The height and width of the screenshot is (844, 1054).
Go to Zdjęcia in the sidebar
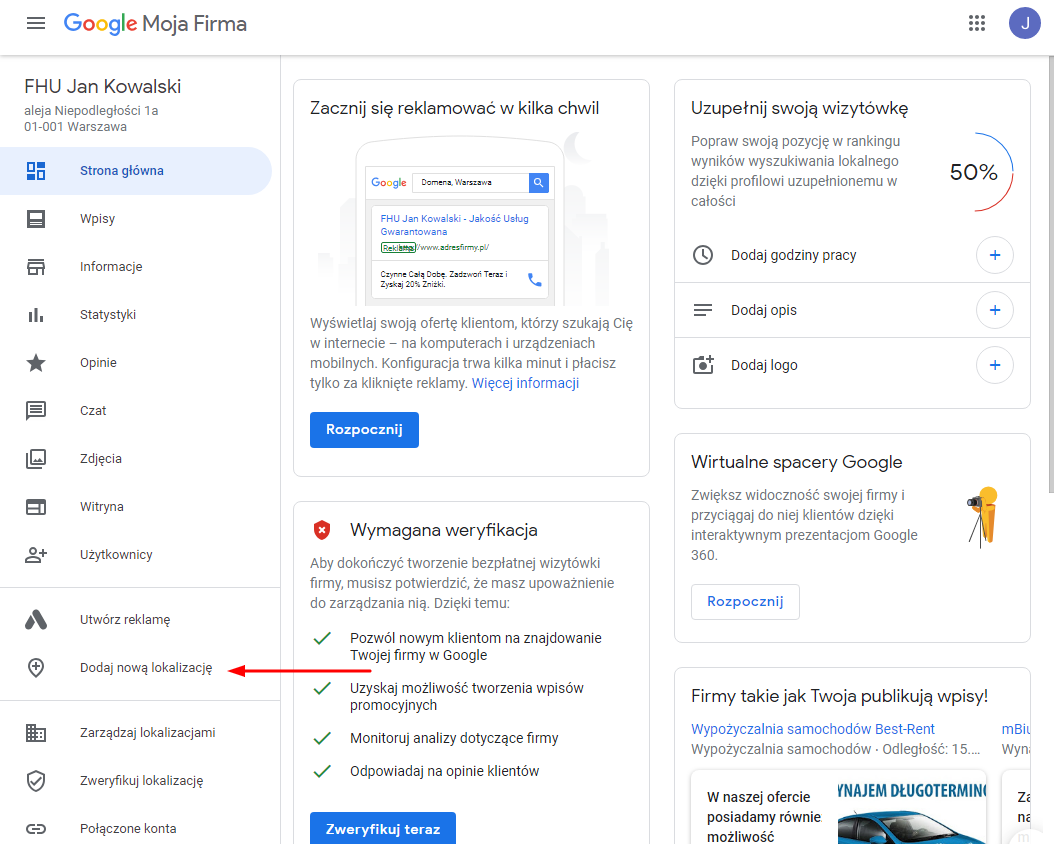pos(101,459)
